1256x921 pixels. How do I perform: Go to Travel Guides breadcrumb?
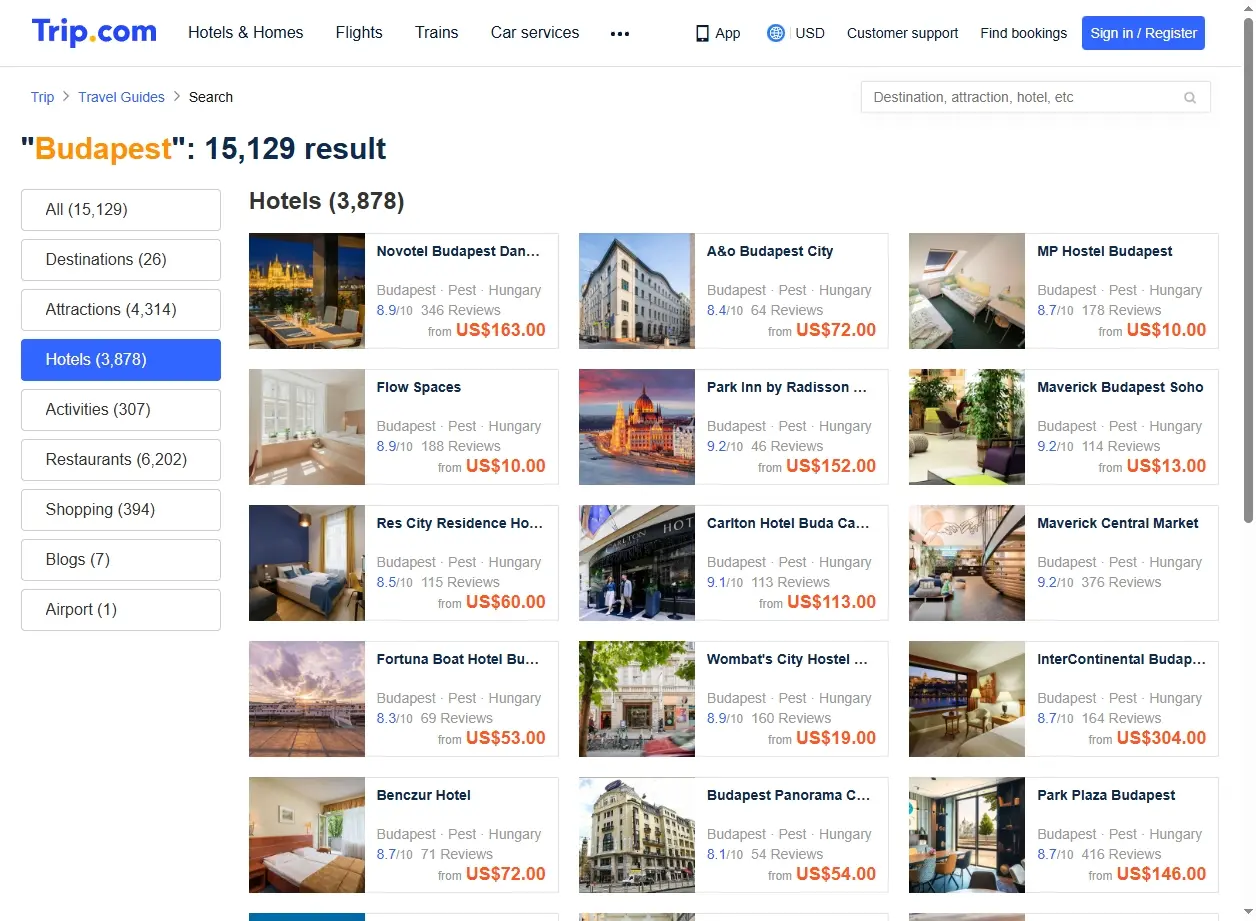(x=121, y=97)
